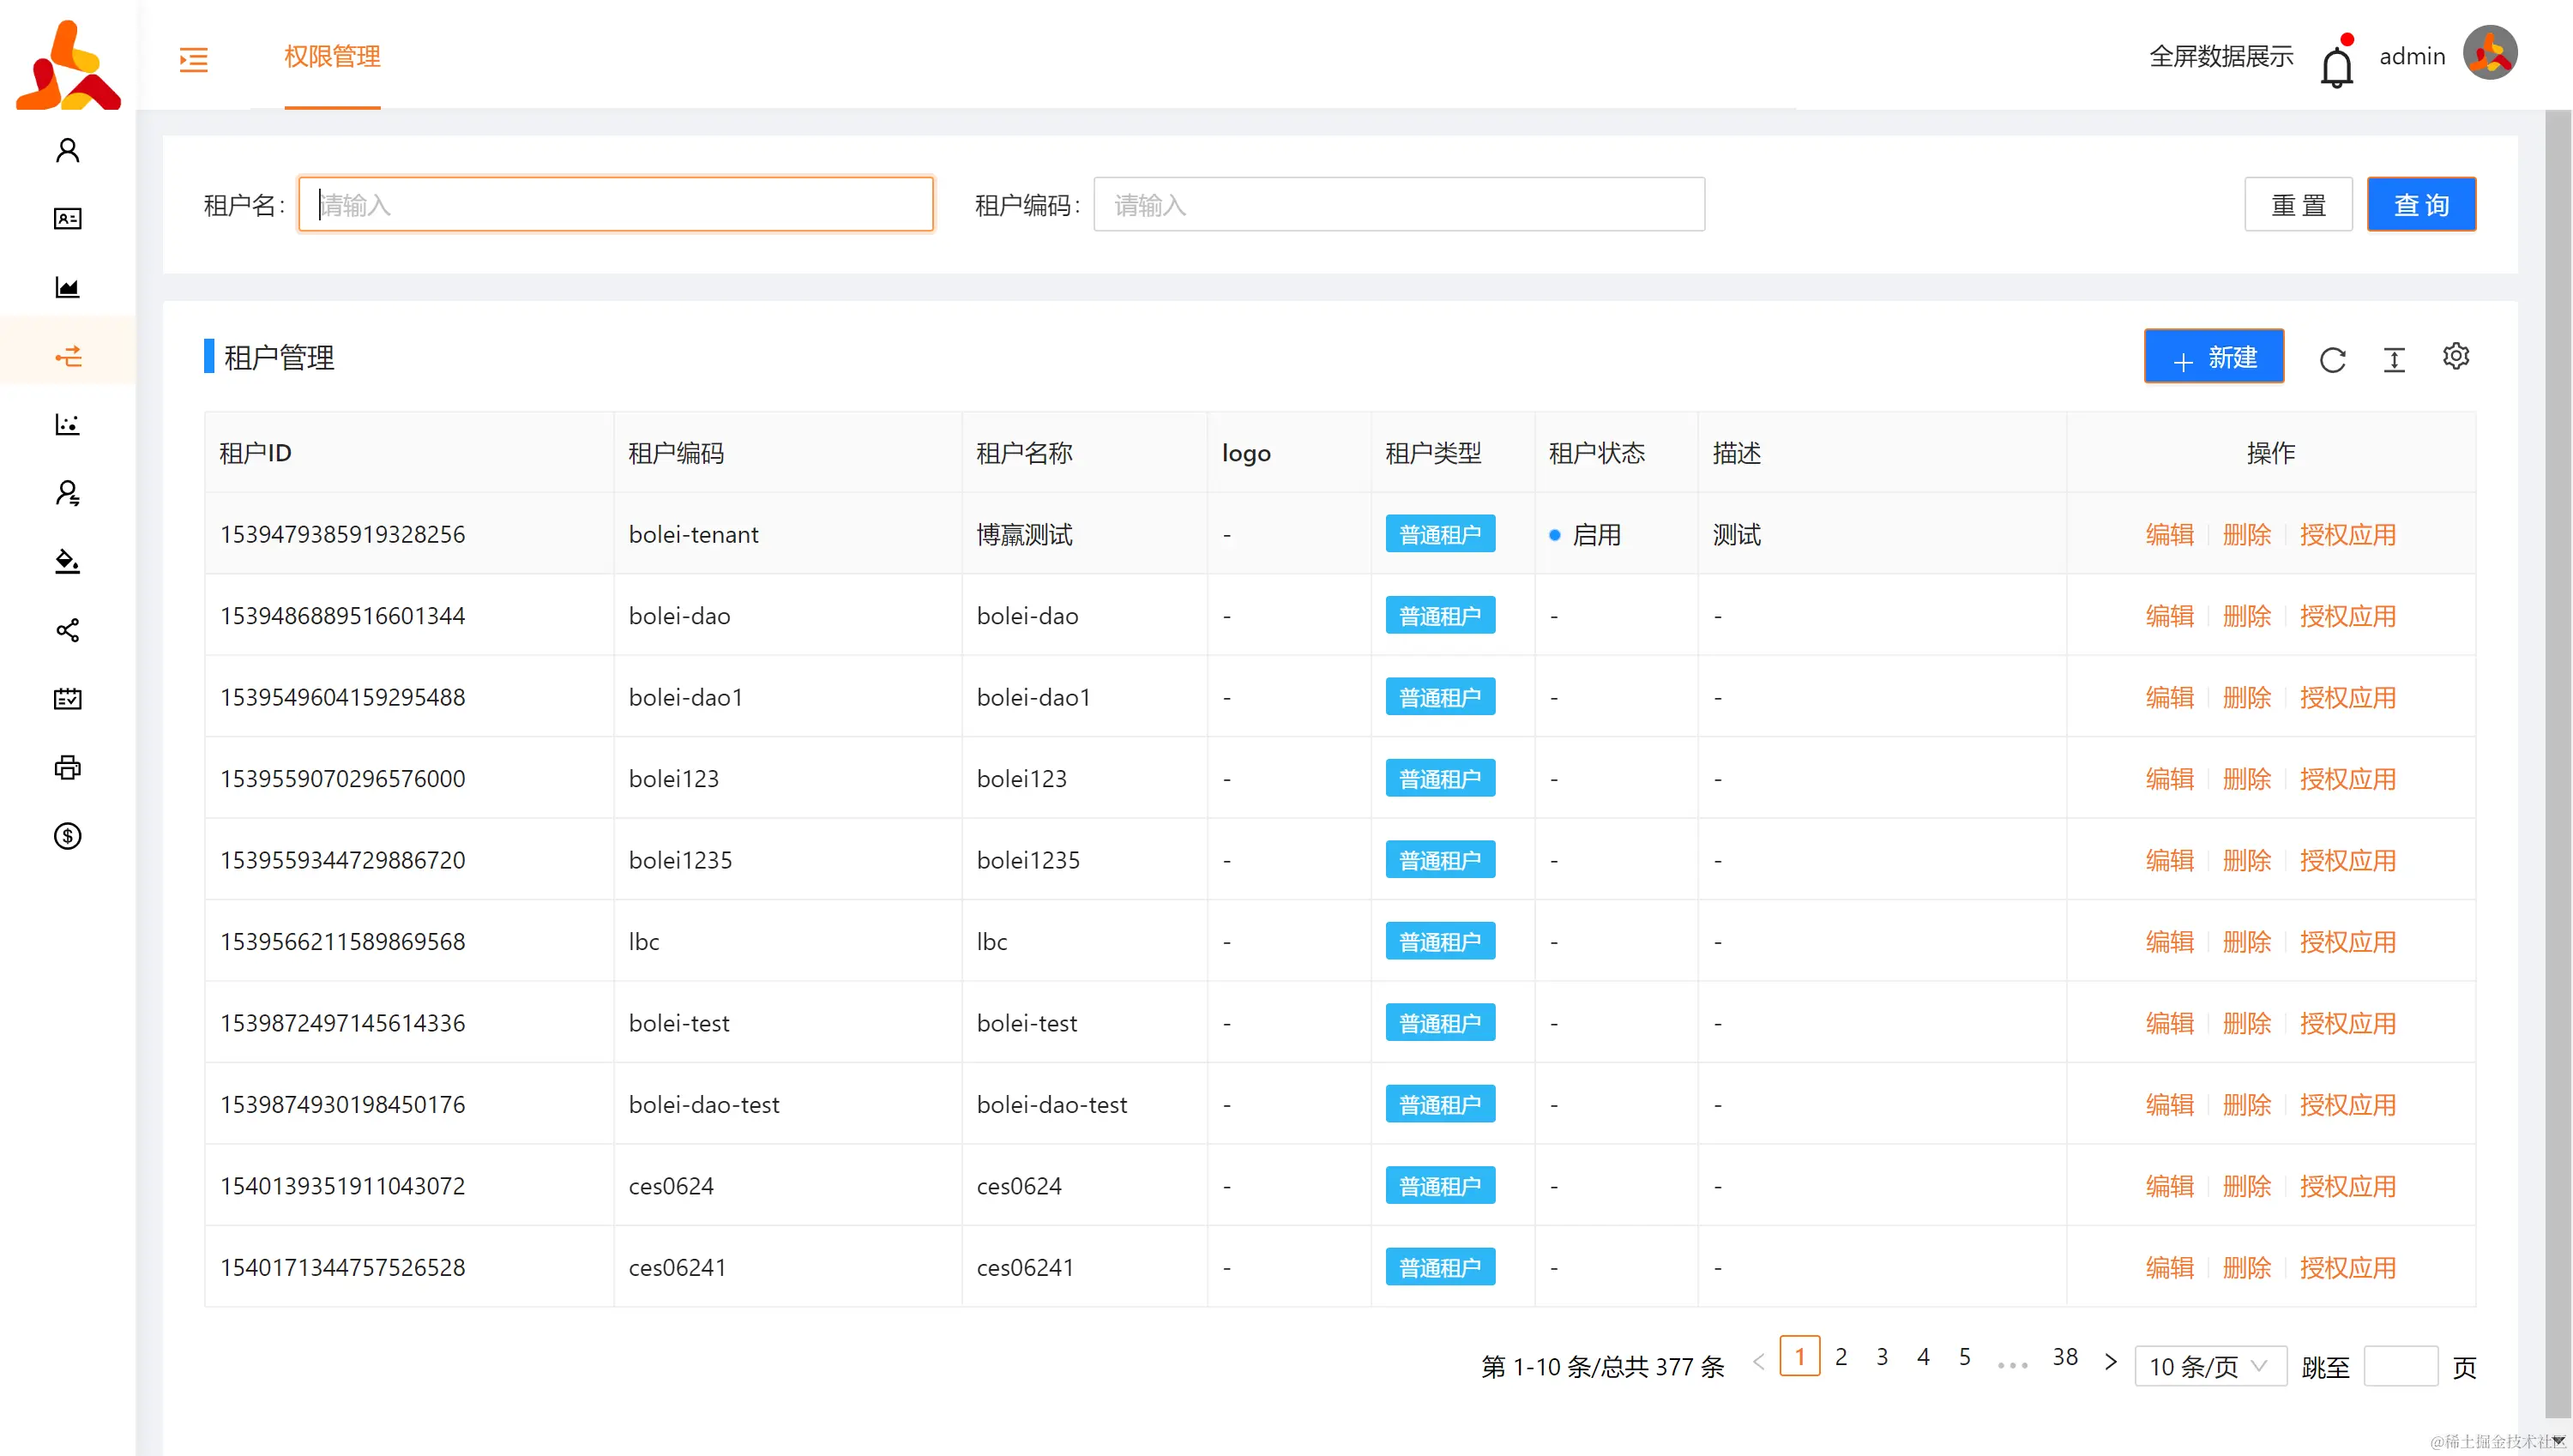Image resolution: width=2573 pixels, height=1456 pixels.
Task: Go to next page arrow
Action: point(2110,1362)
